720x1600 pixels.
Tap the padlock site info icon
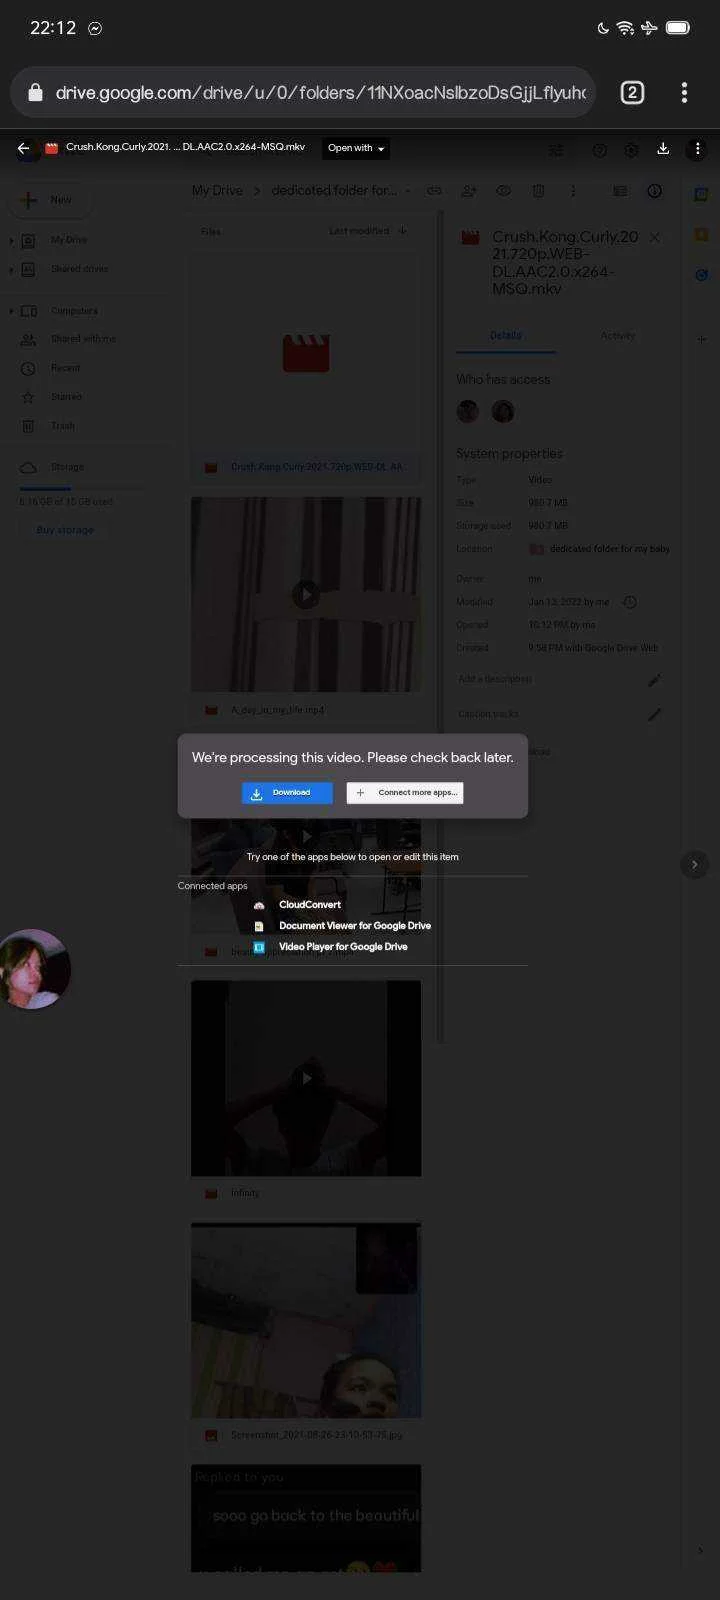coord(36,93)
